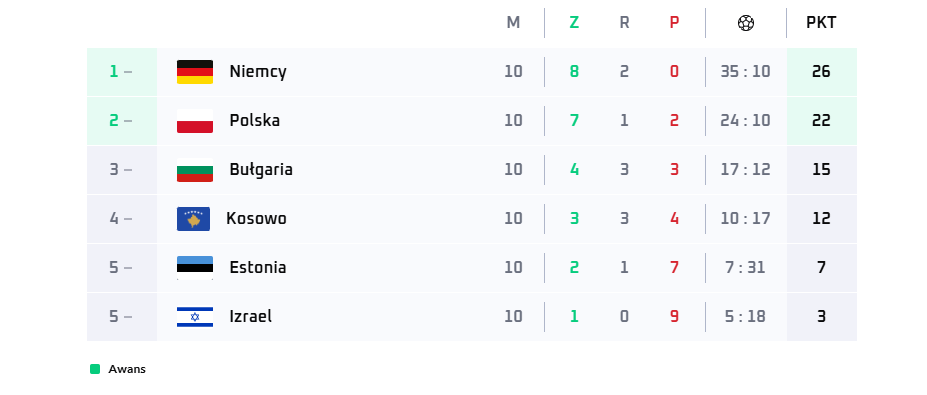The image size is (927, 395).
Task: Click the Israel flag icon
Action: click(195, 317)
